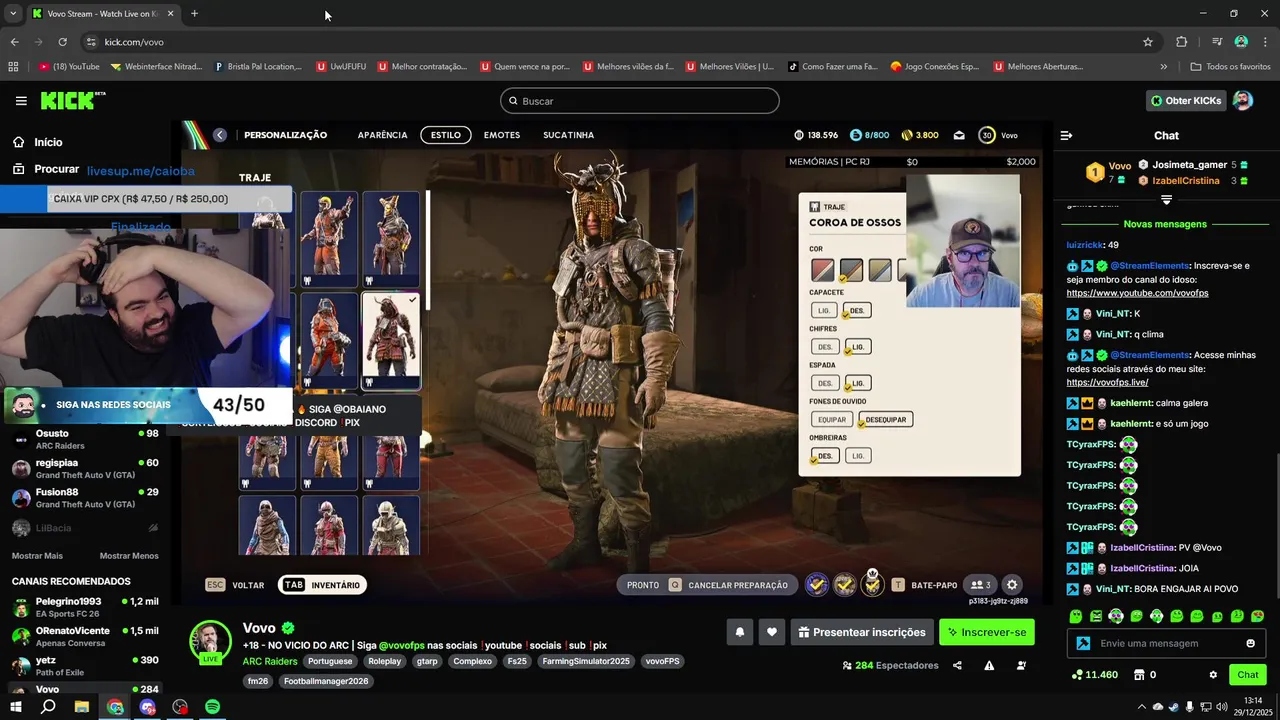1280x720 pixels.
Task: Click the INVENTÁRIO button in game
Action: tap(323, 585)
